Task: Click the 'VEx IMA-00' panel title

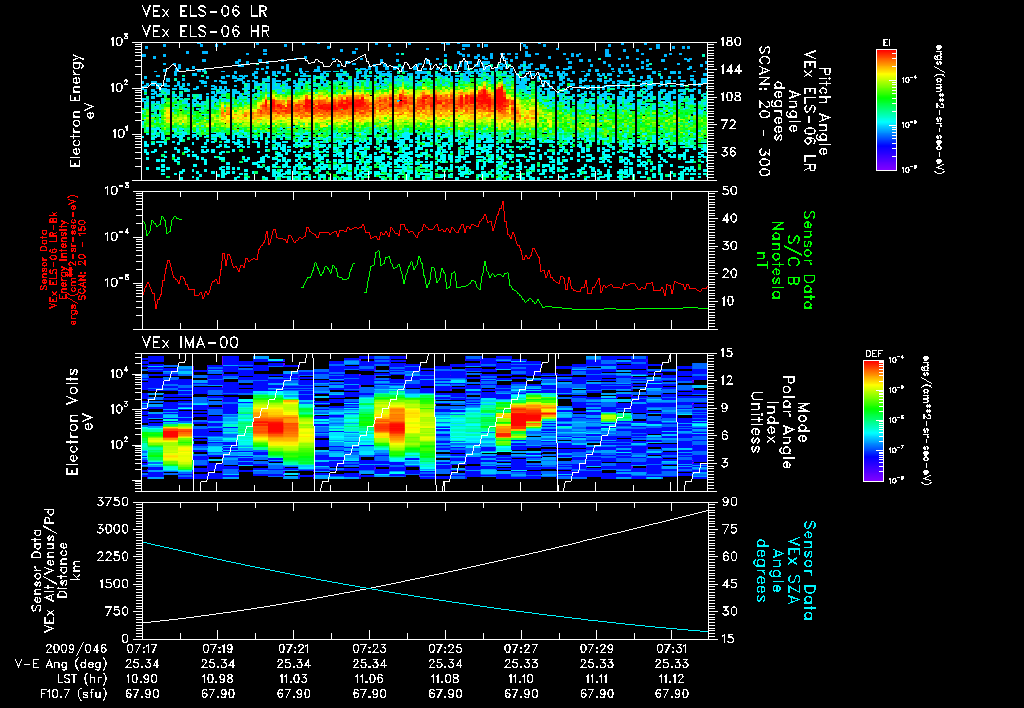Action: point(190,342)
